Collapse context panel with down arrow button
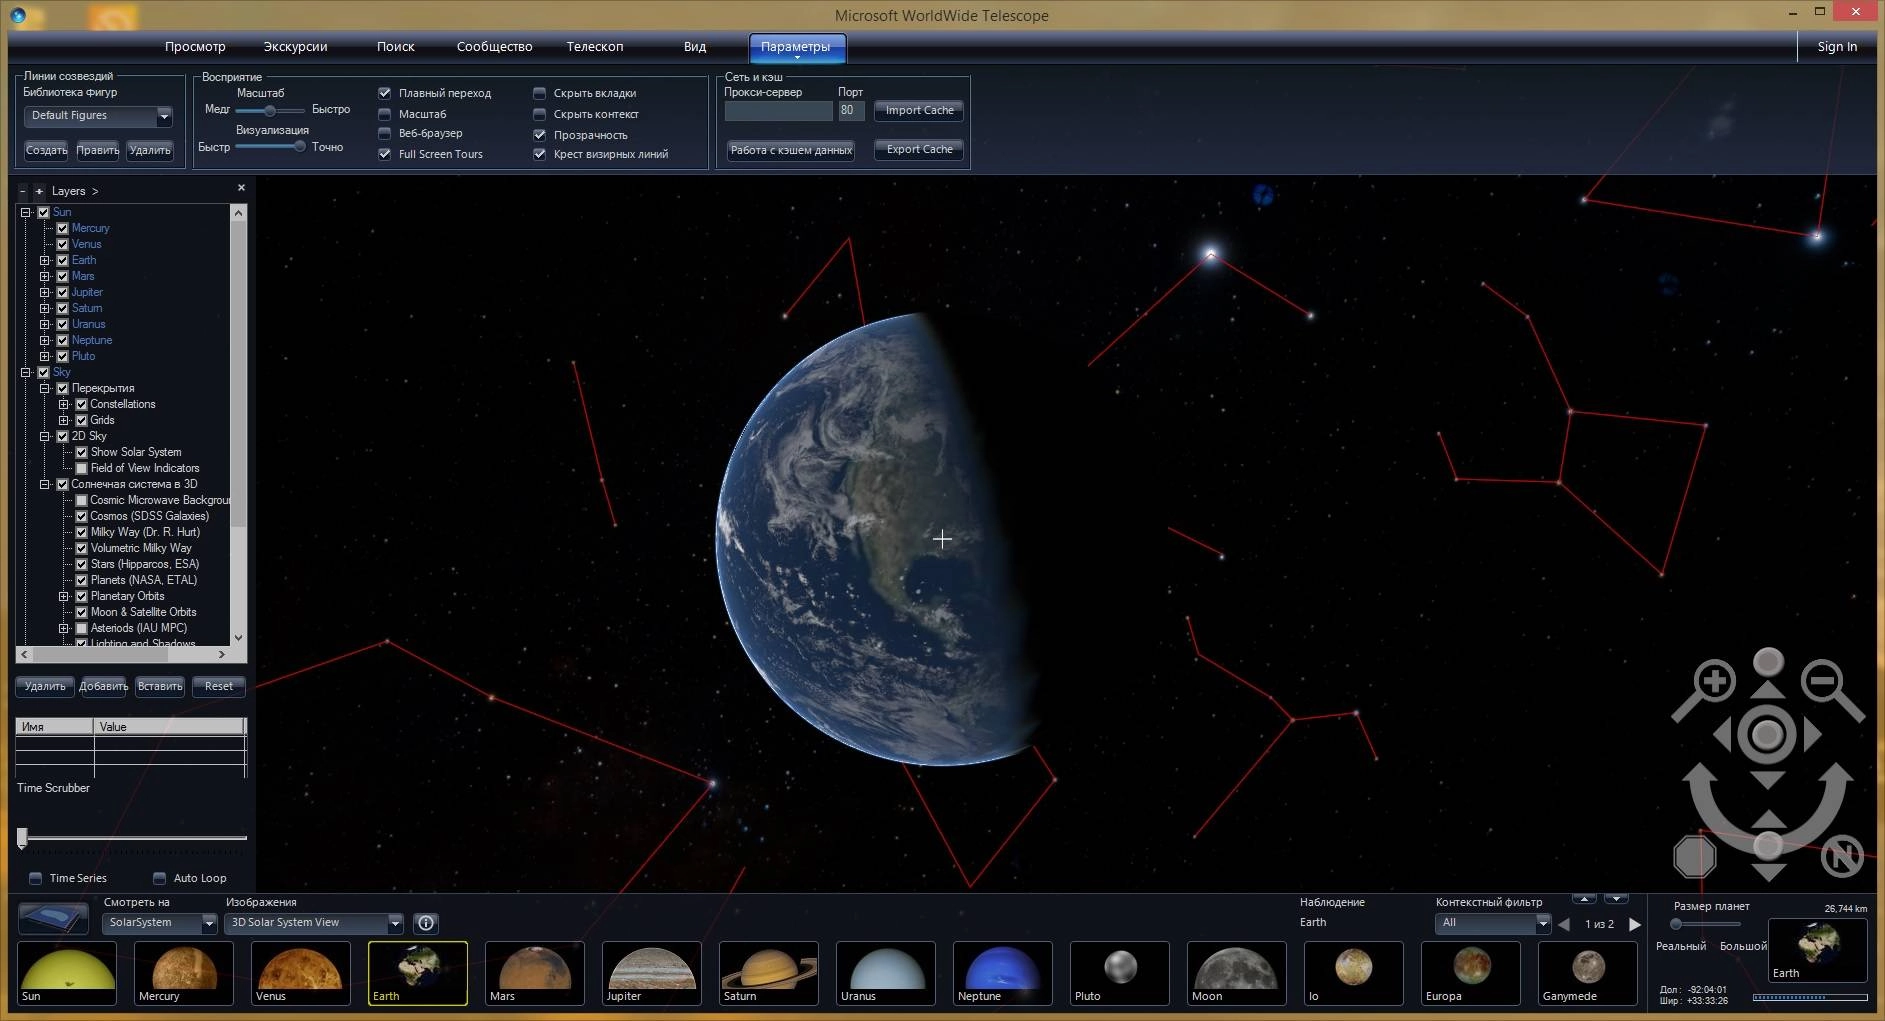1885x1021 pixels. [x=1616, y=898]
